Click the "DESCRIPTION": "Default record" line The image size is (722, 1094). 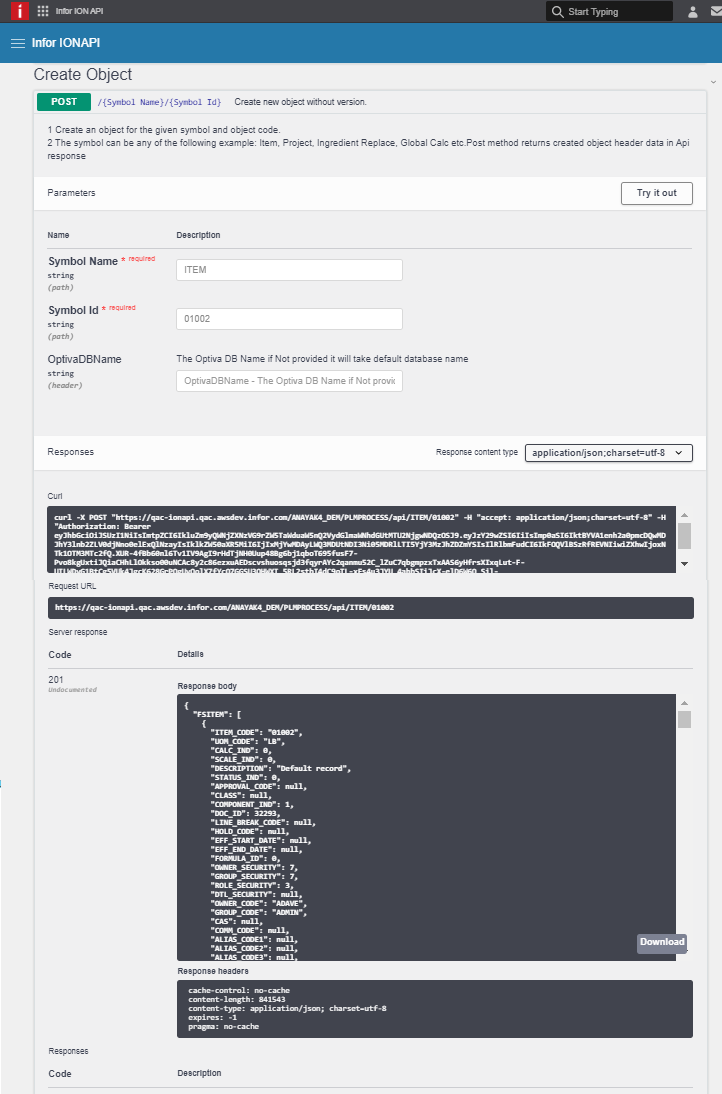(x=280, y=768)
